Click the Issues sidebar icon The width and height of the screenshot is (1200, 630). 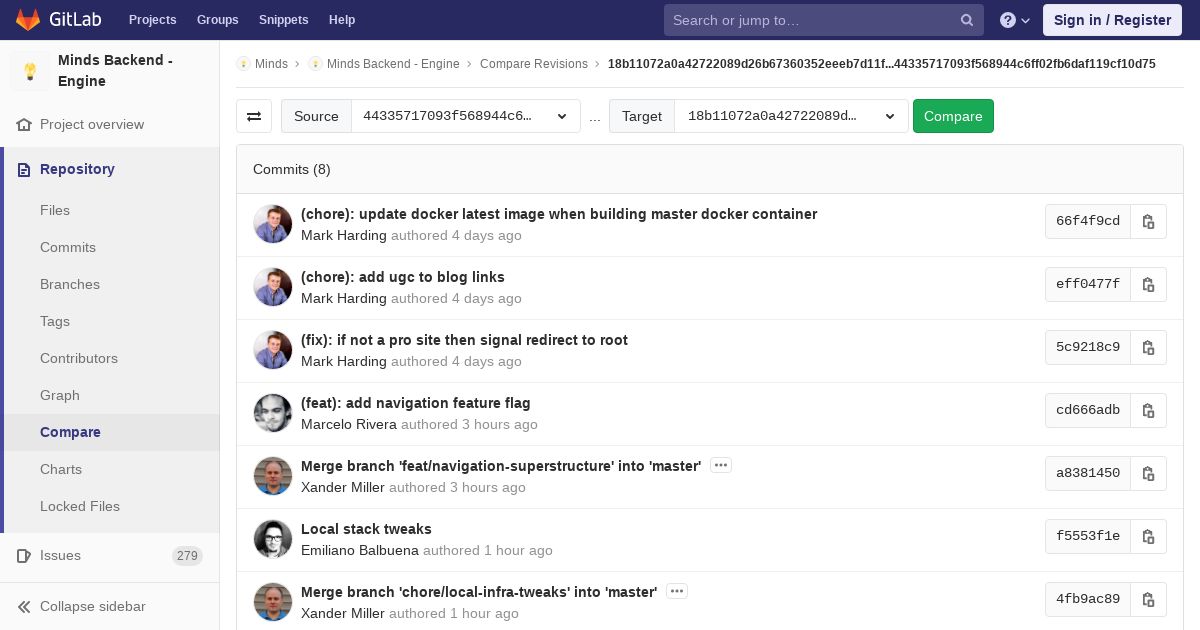pos(24,556)
